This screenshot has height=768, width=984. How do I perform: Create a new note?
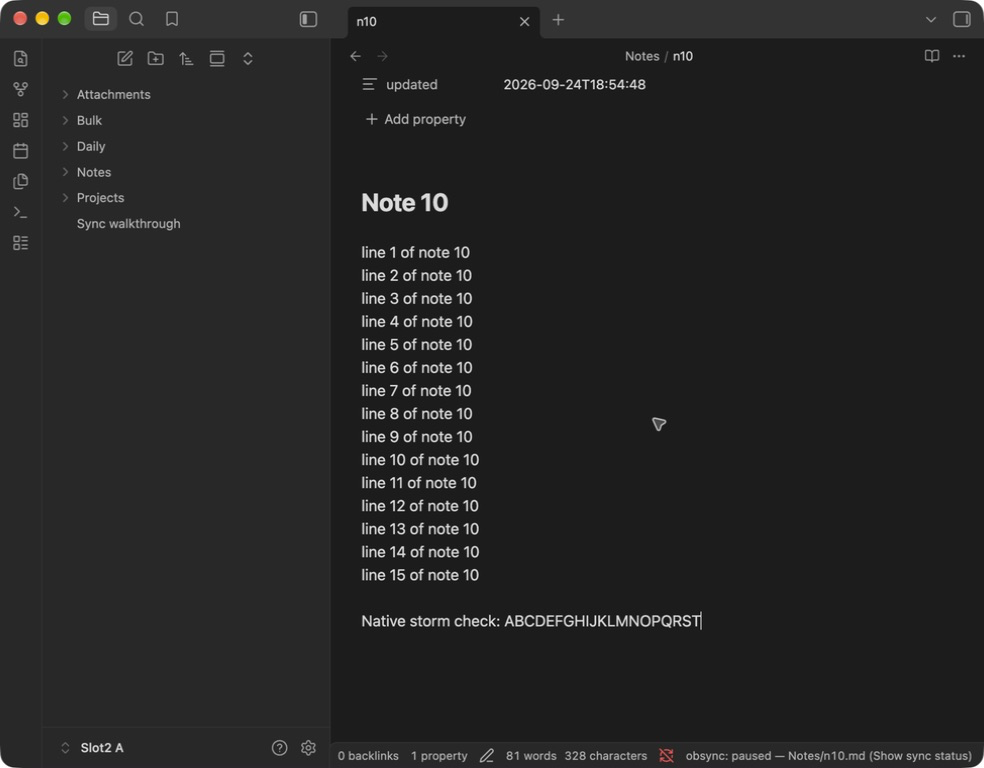point(125,58)
